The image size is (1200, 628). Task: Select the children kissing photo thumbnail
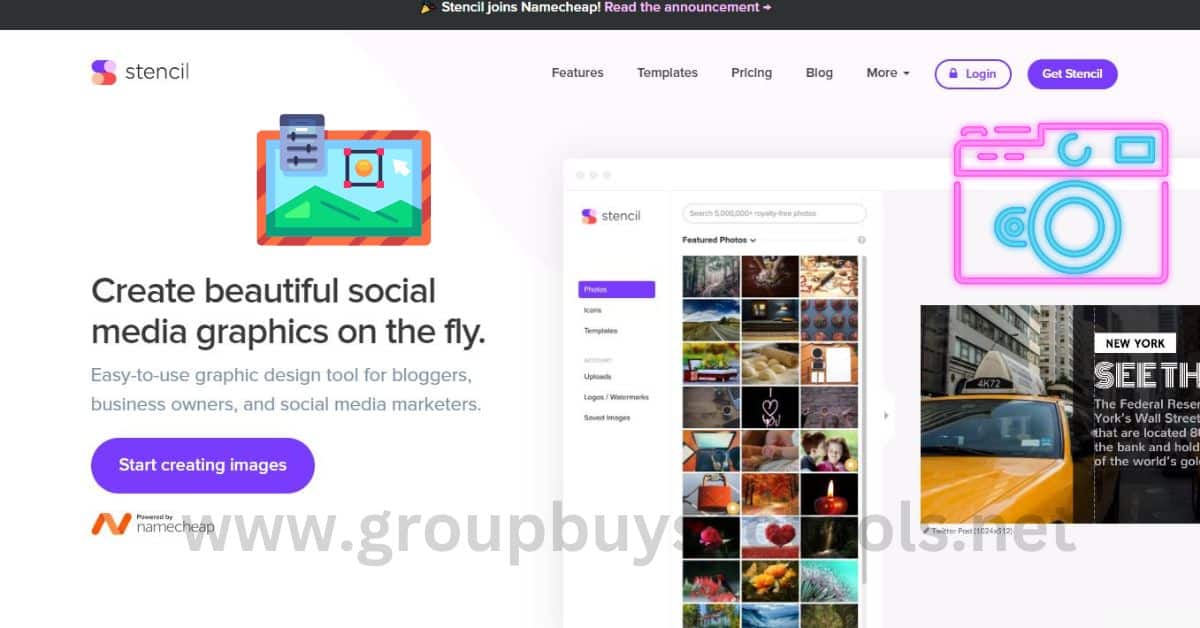829,451
